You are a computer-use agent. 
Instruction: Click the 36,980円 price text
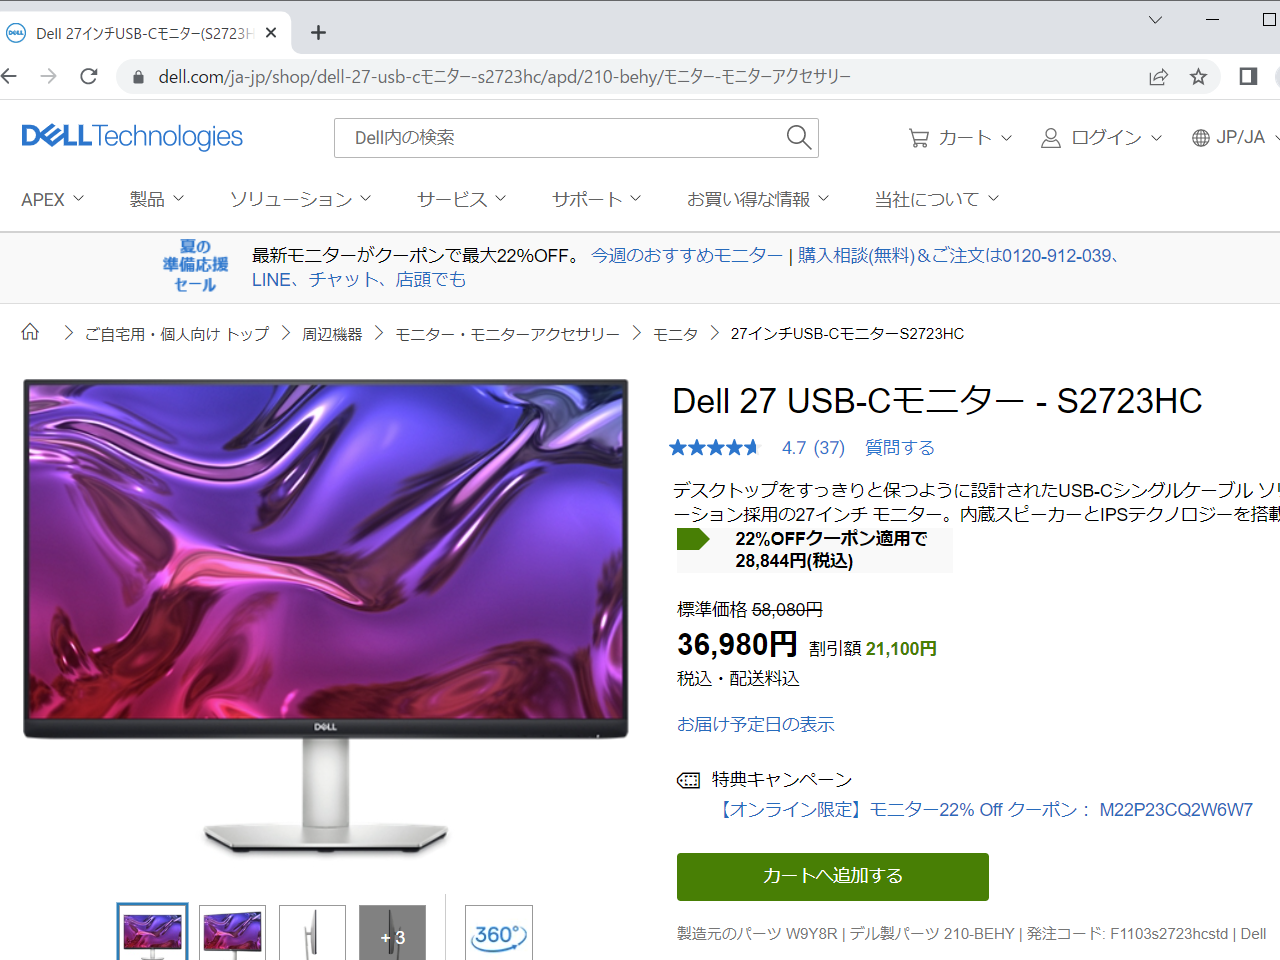[x=737, y=644]
